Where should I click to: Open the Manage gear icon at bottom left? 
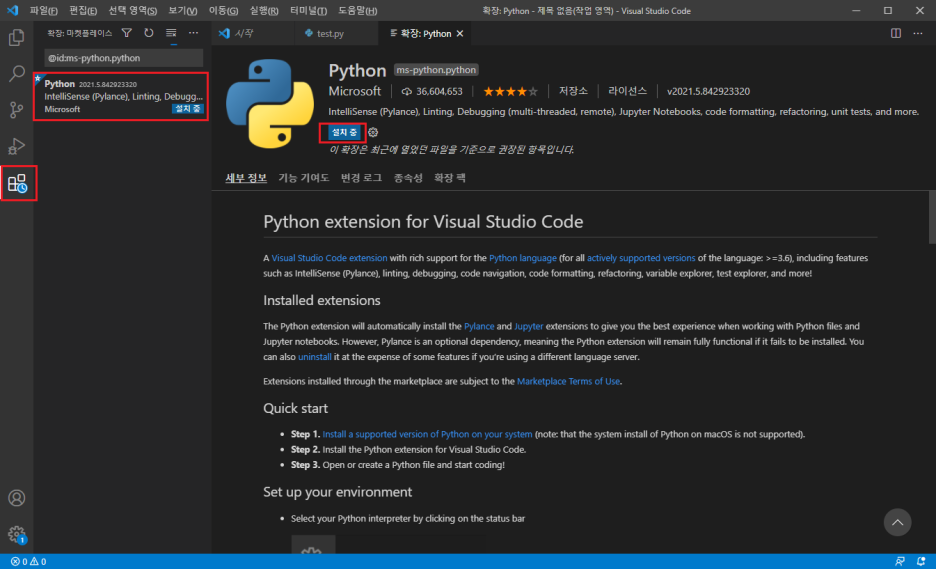(17, 534)
